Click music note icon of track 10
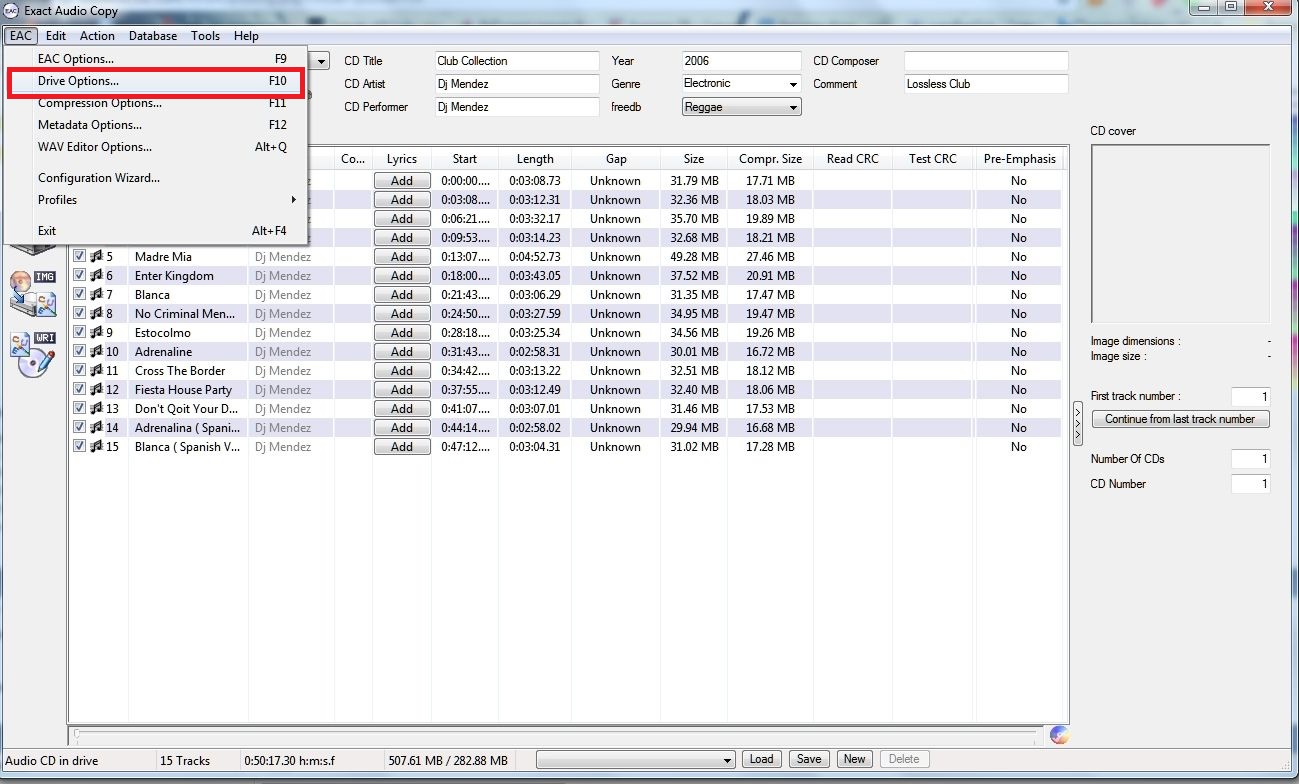The image size is (1299, 784). 96,352
